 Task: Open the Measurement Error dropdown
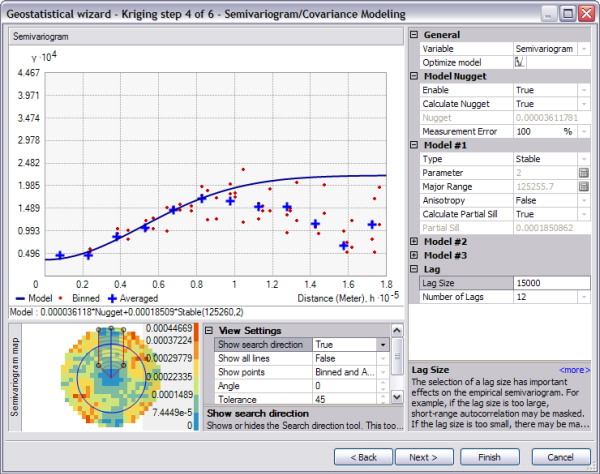pos(584,132)
